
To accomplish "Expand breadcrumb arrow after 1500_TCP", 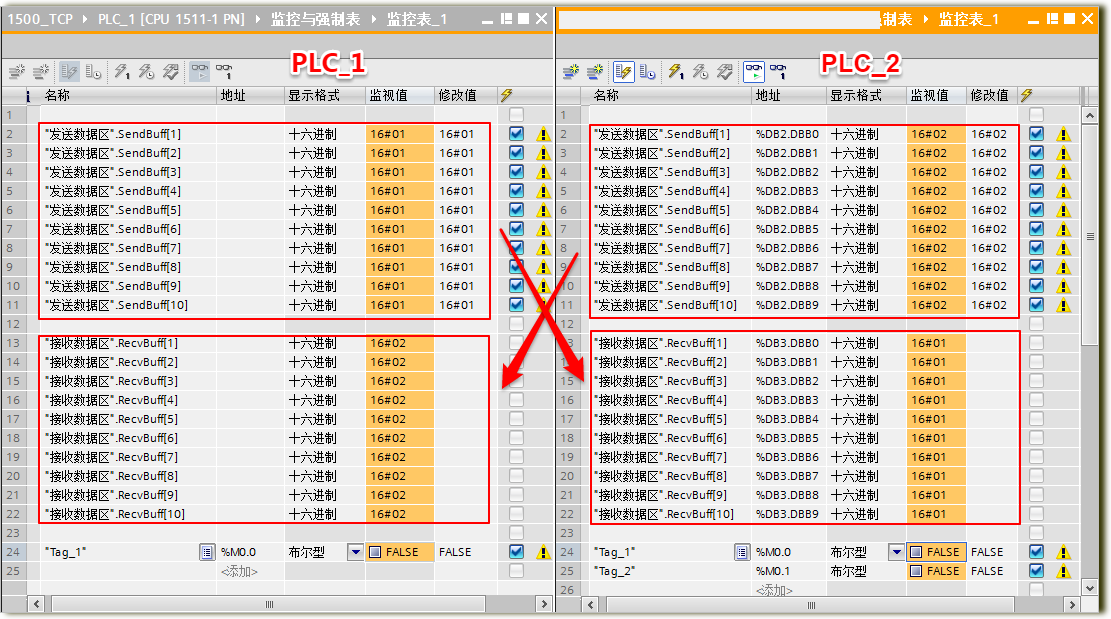I will [x=84, y=19].
